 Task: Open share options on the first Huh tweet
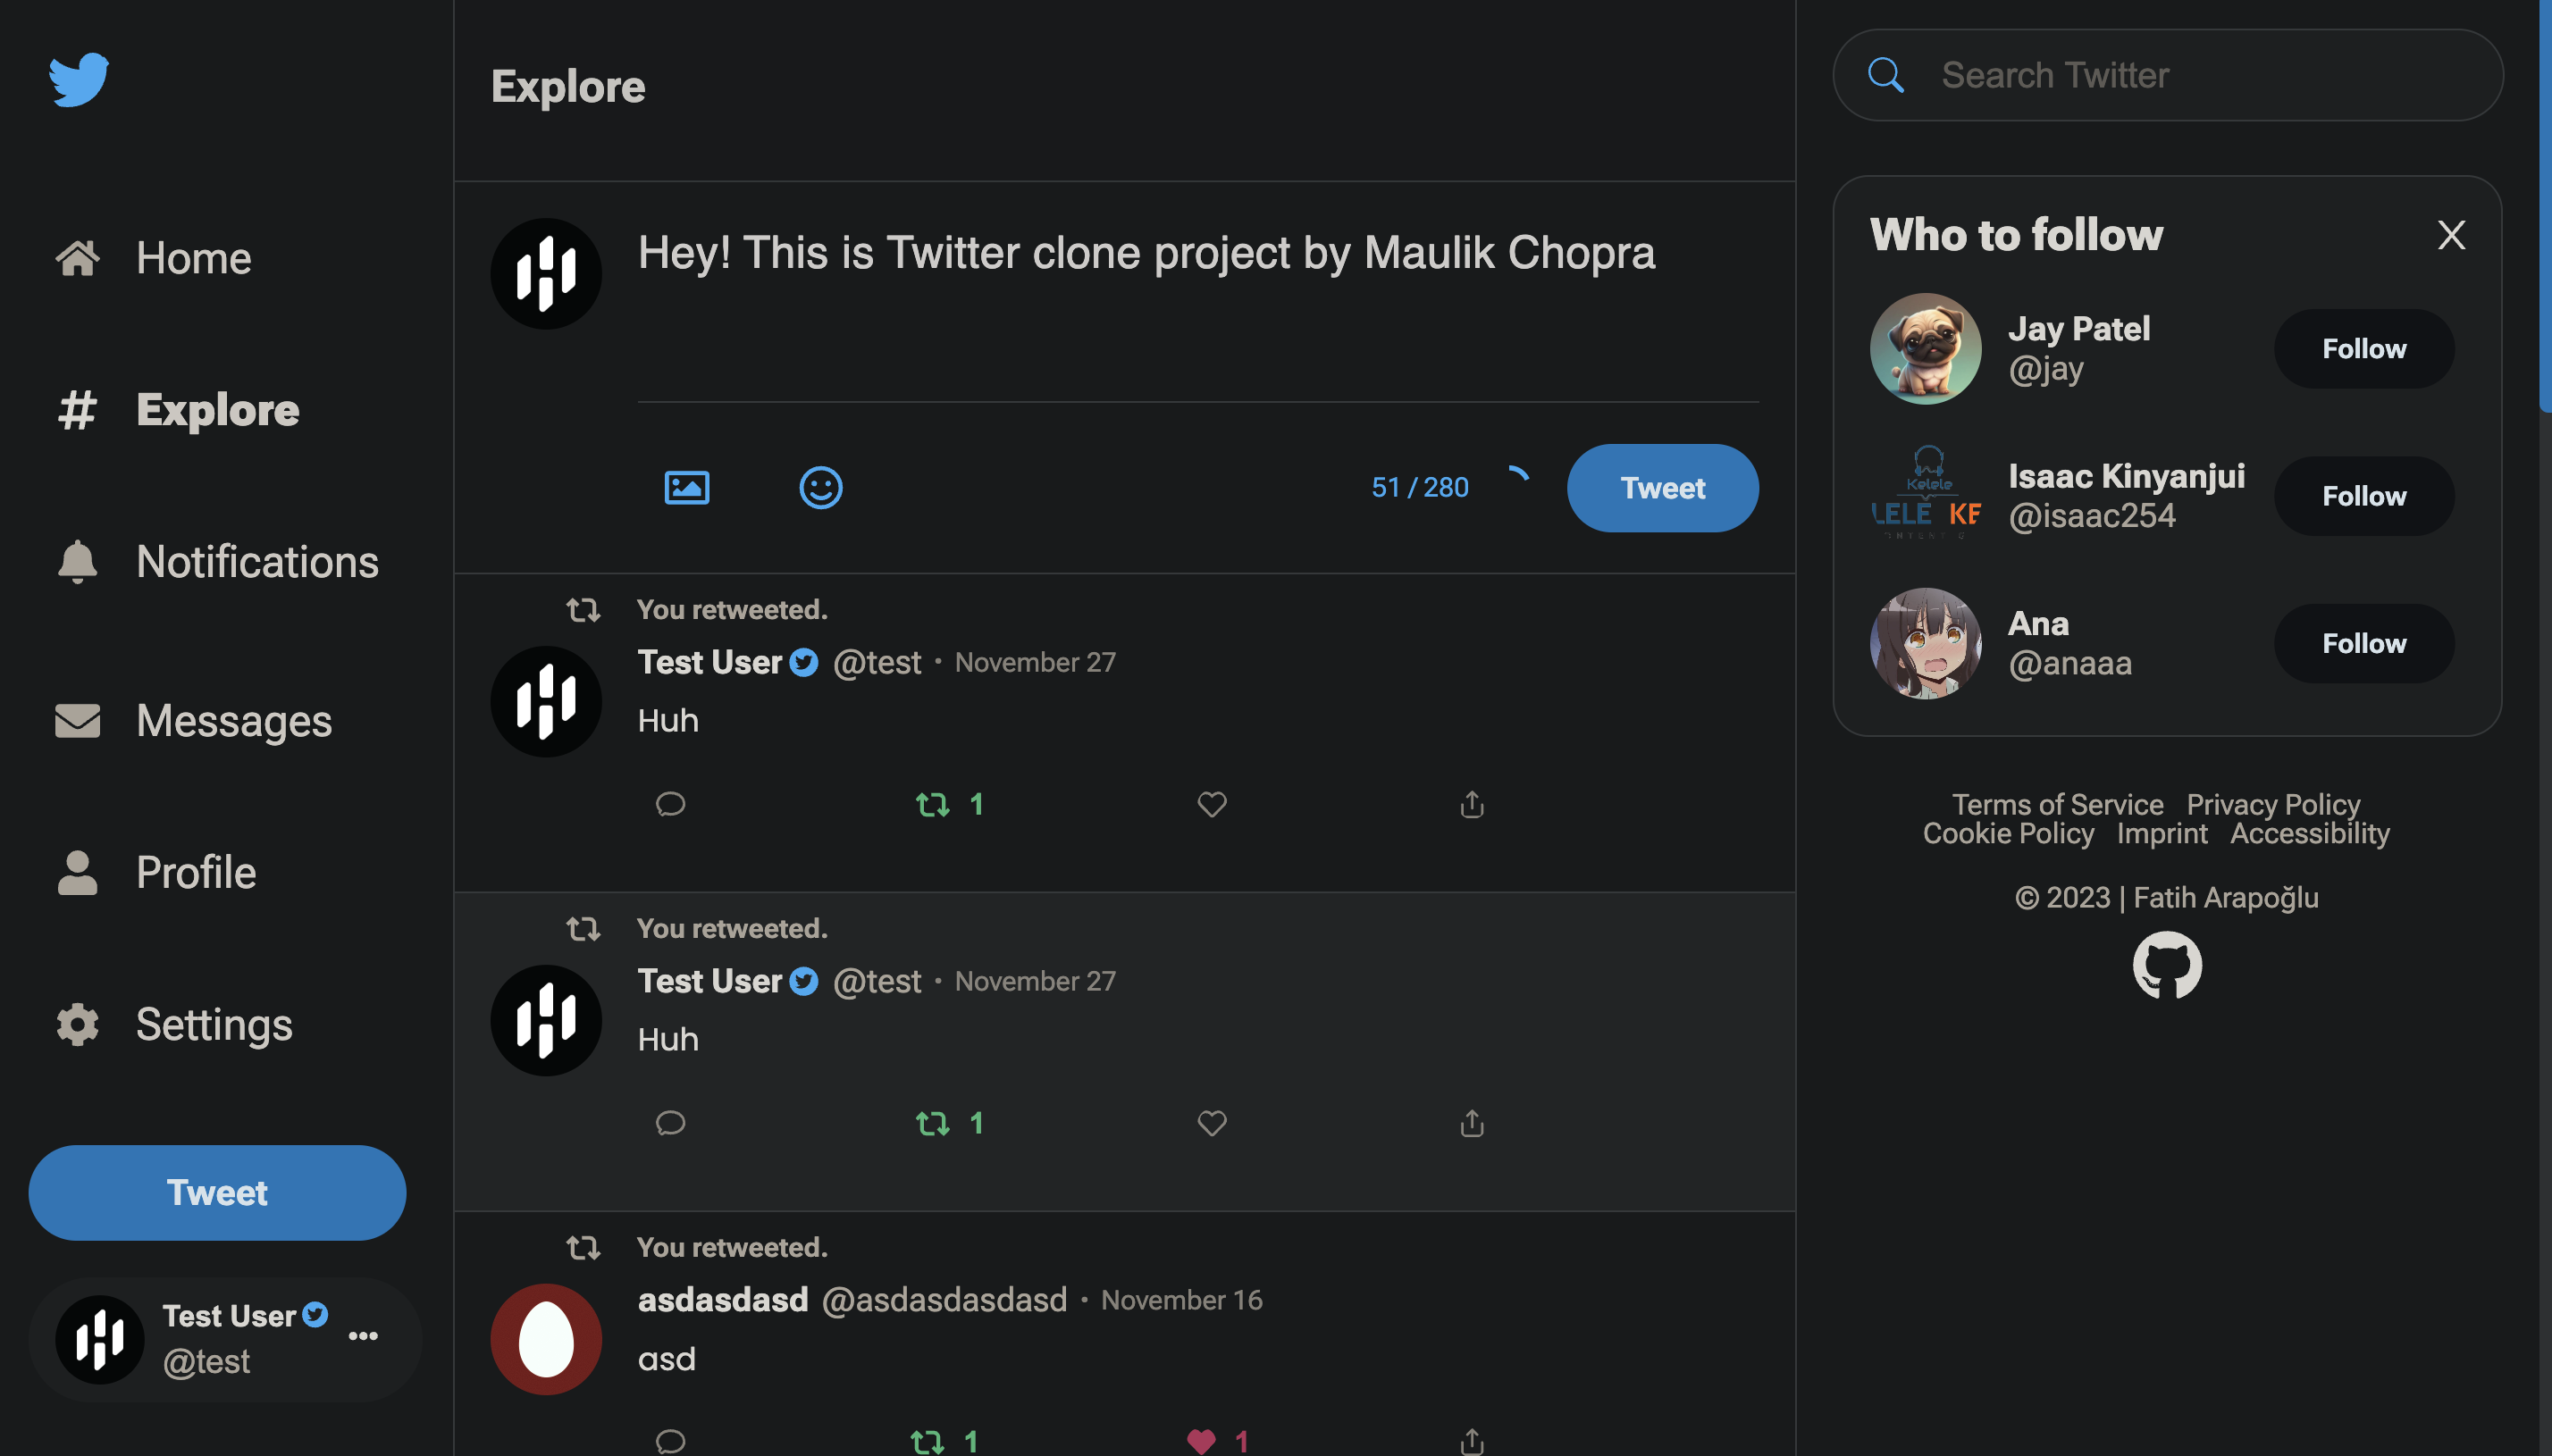1470,804
